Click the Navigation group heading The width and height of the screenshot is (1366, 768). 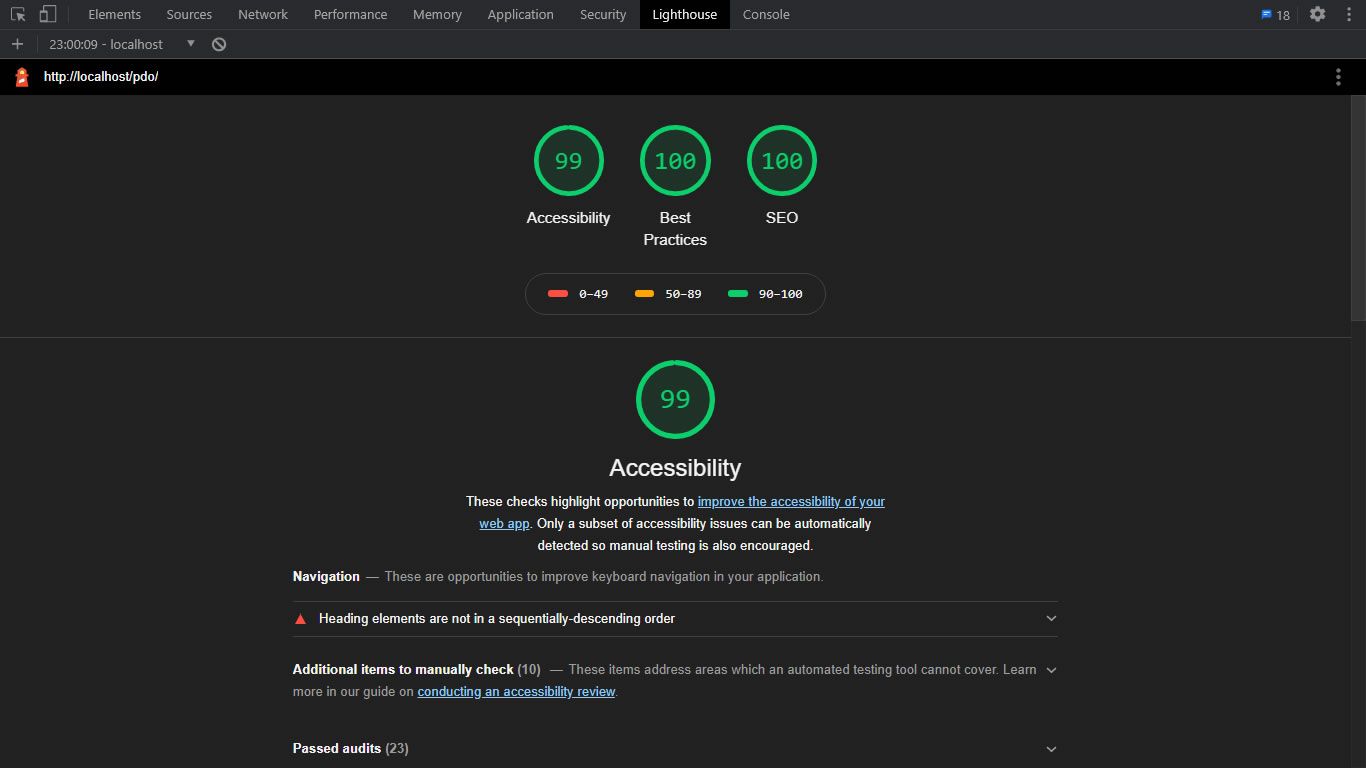click(326, 577)
